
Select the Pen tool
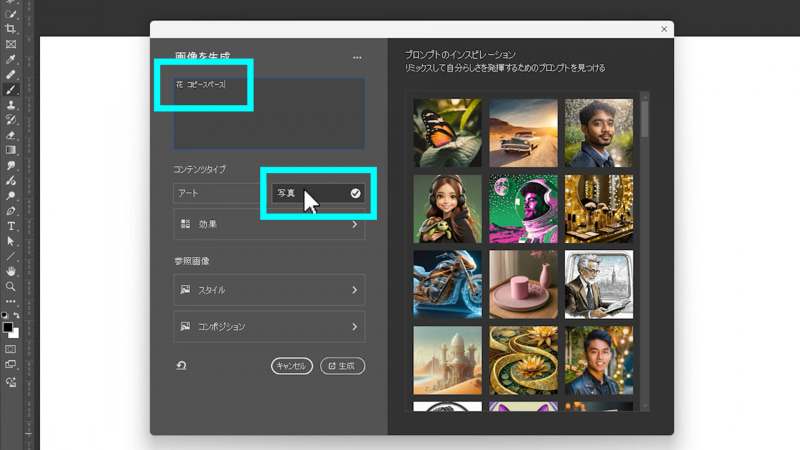coord(11,211)
